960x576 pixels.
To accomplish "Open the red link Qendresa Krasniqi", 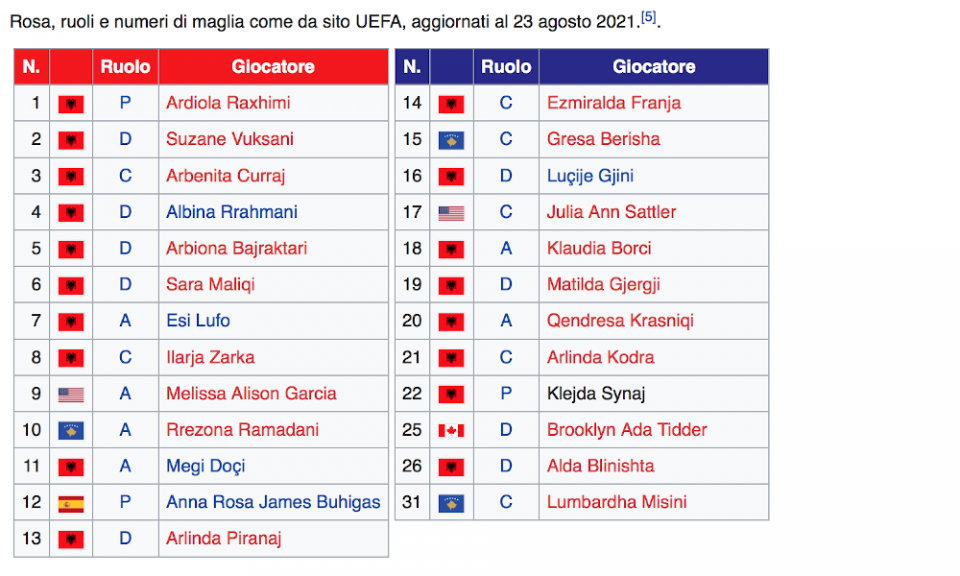I will (x=620, y=320).
